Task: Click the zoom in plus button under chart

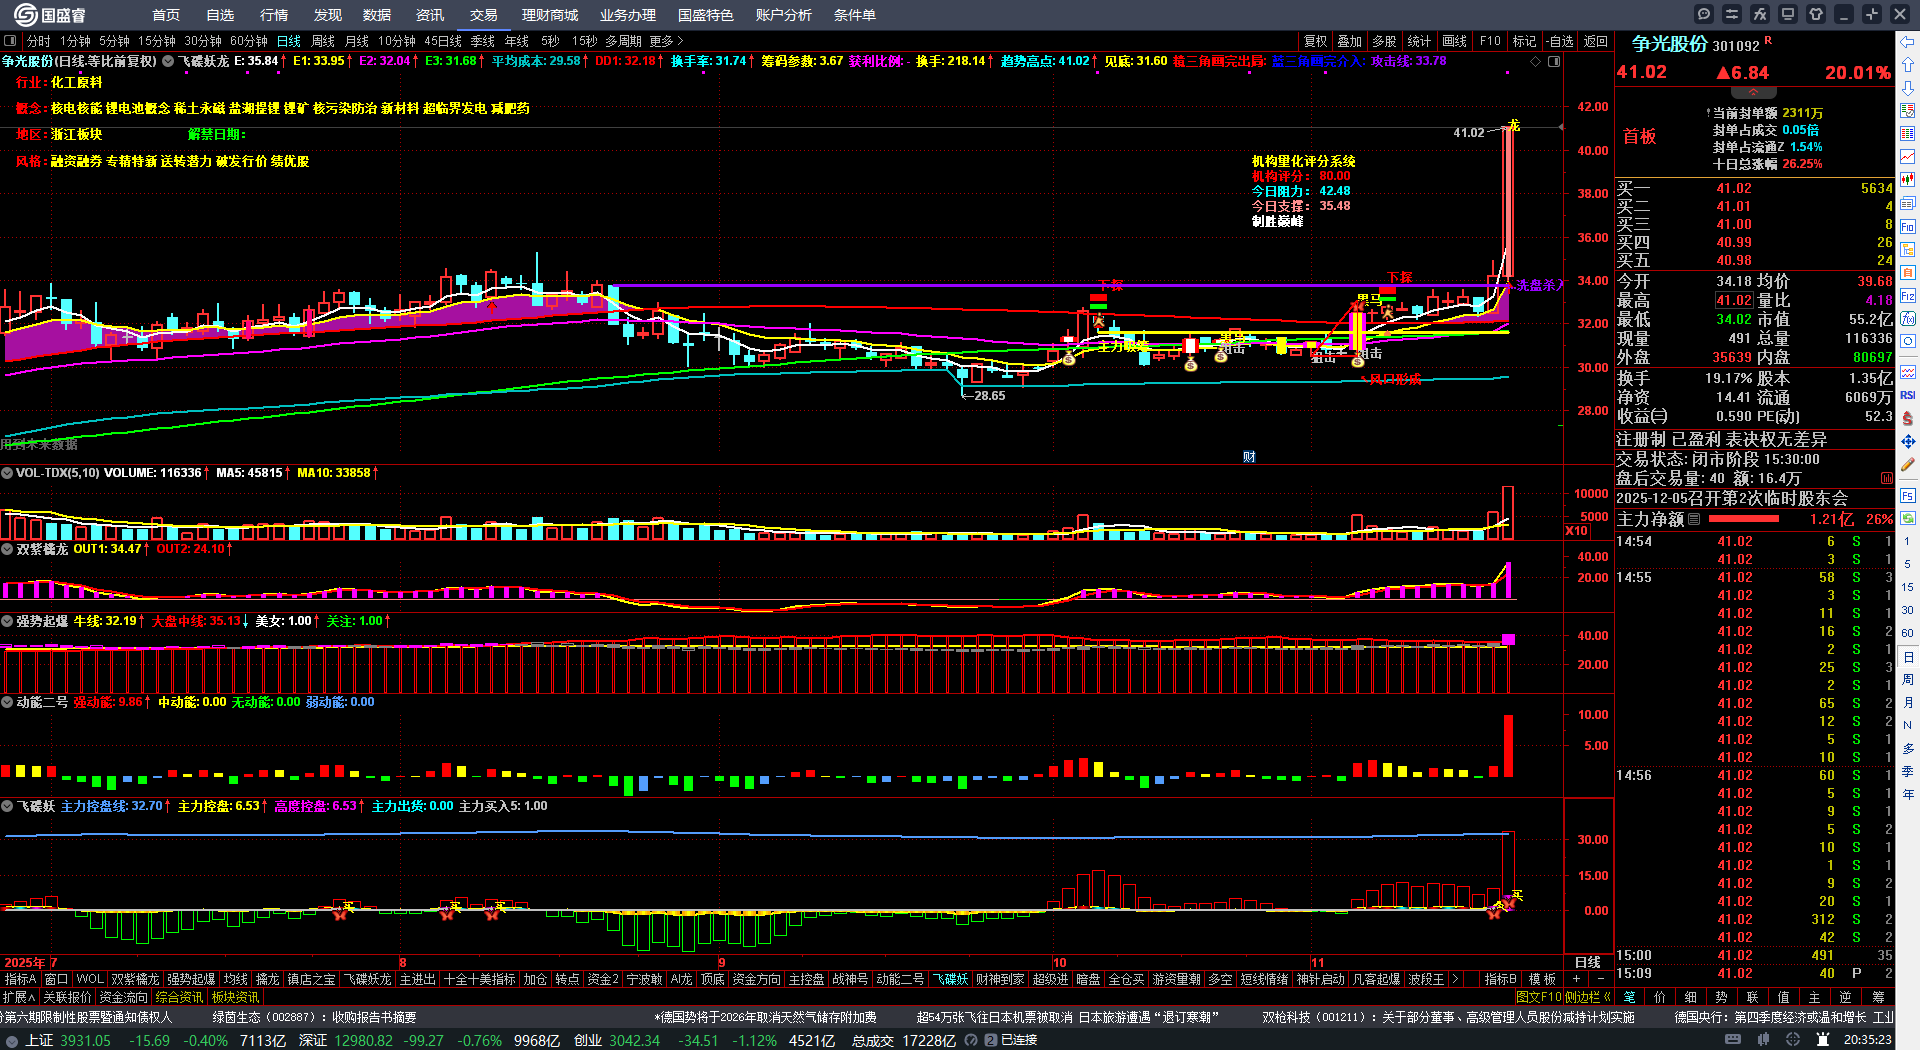Action: [x=1577, y=979]
